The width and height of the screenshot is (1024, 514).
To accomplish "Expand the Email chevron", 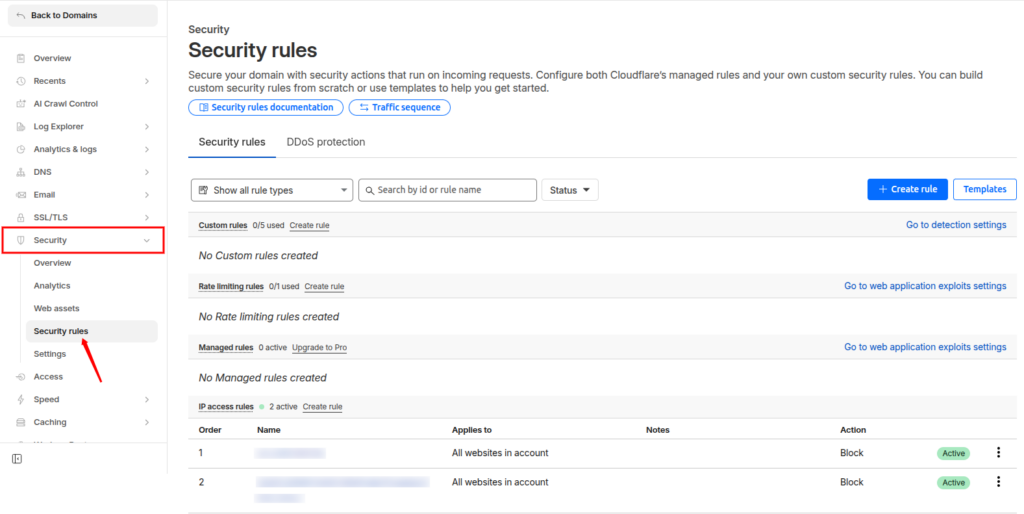I will coord(147,195).
